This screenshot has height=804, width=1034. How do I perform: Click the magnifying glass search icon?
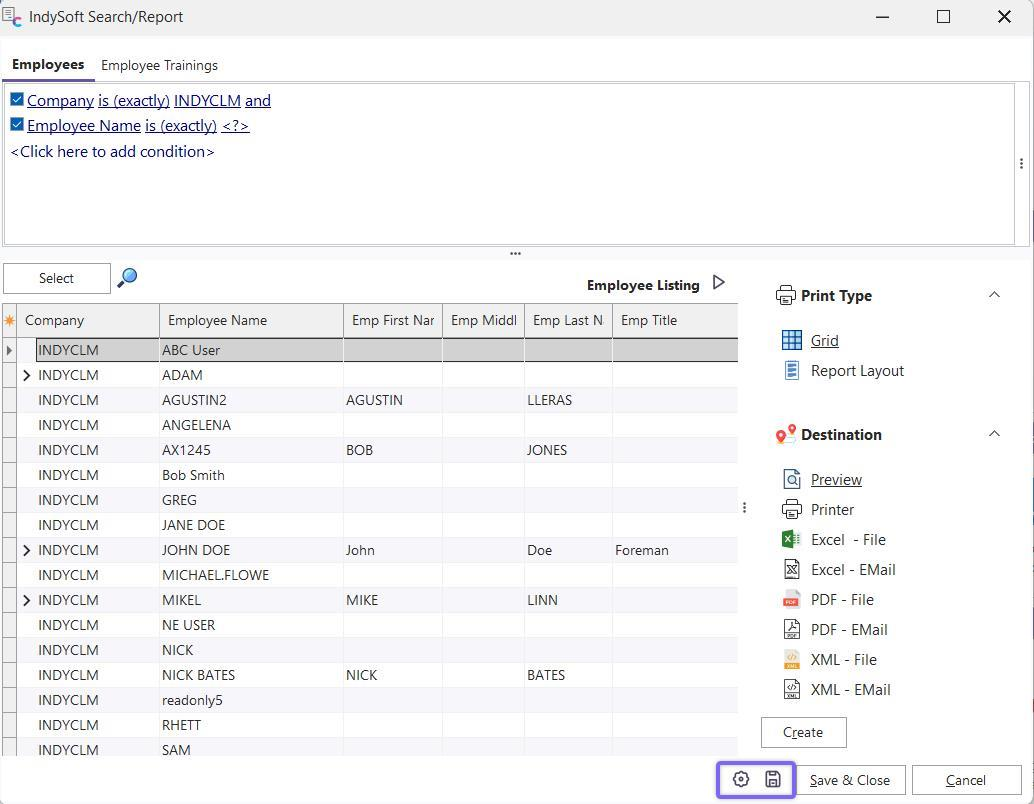coord(127,278)
